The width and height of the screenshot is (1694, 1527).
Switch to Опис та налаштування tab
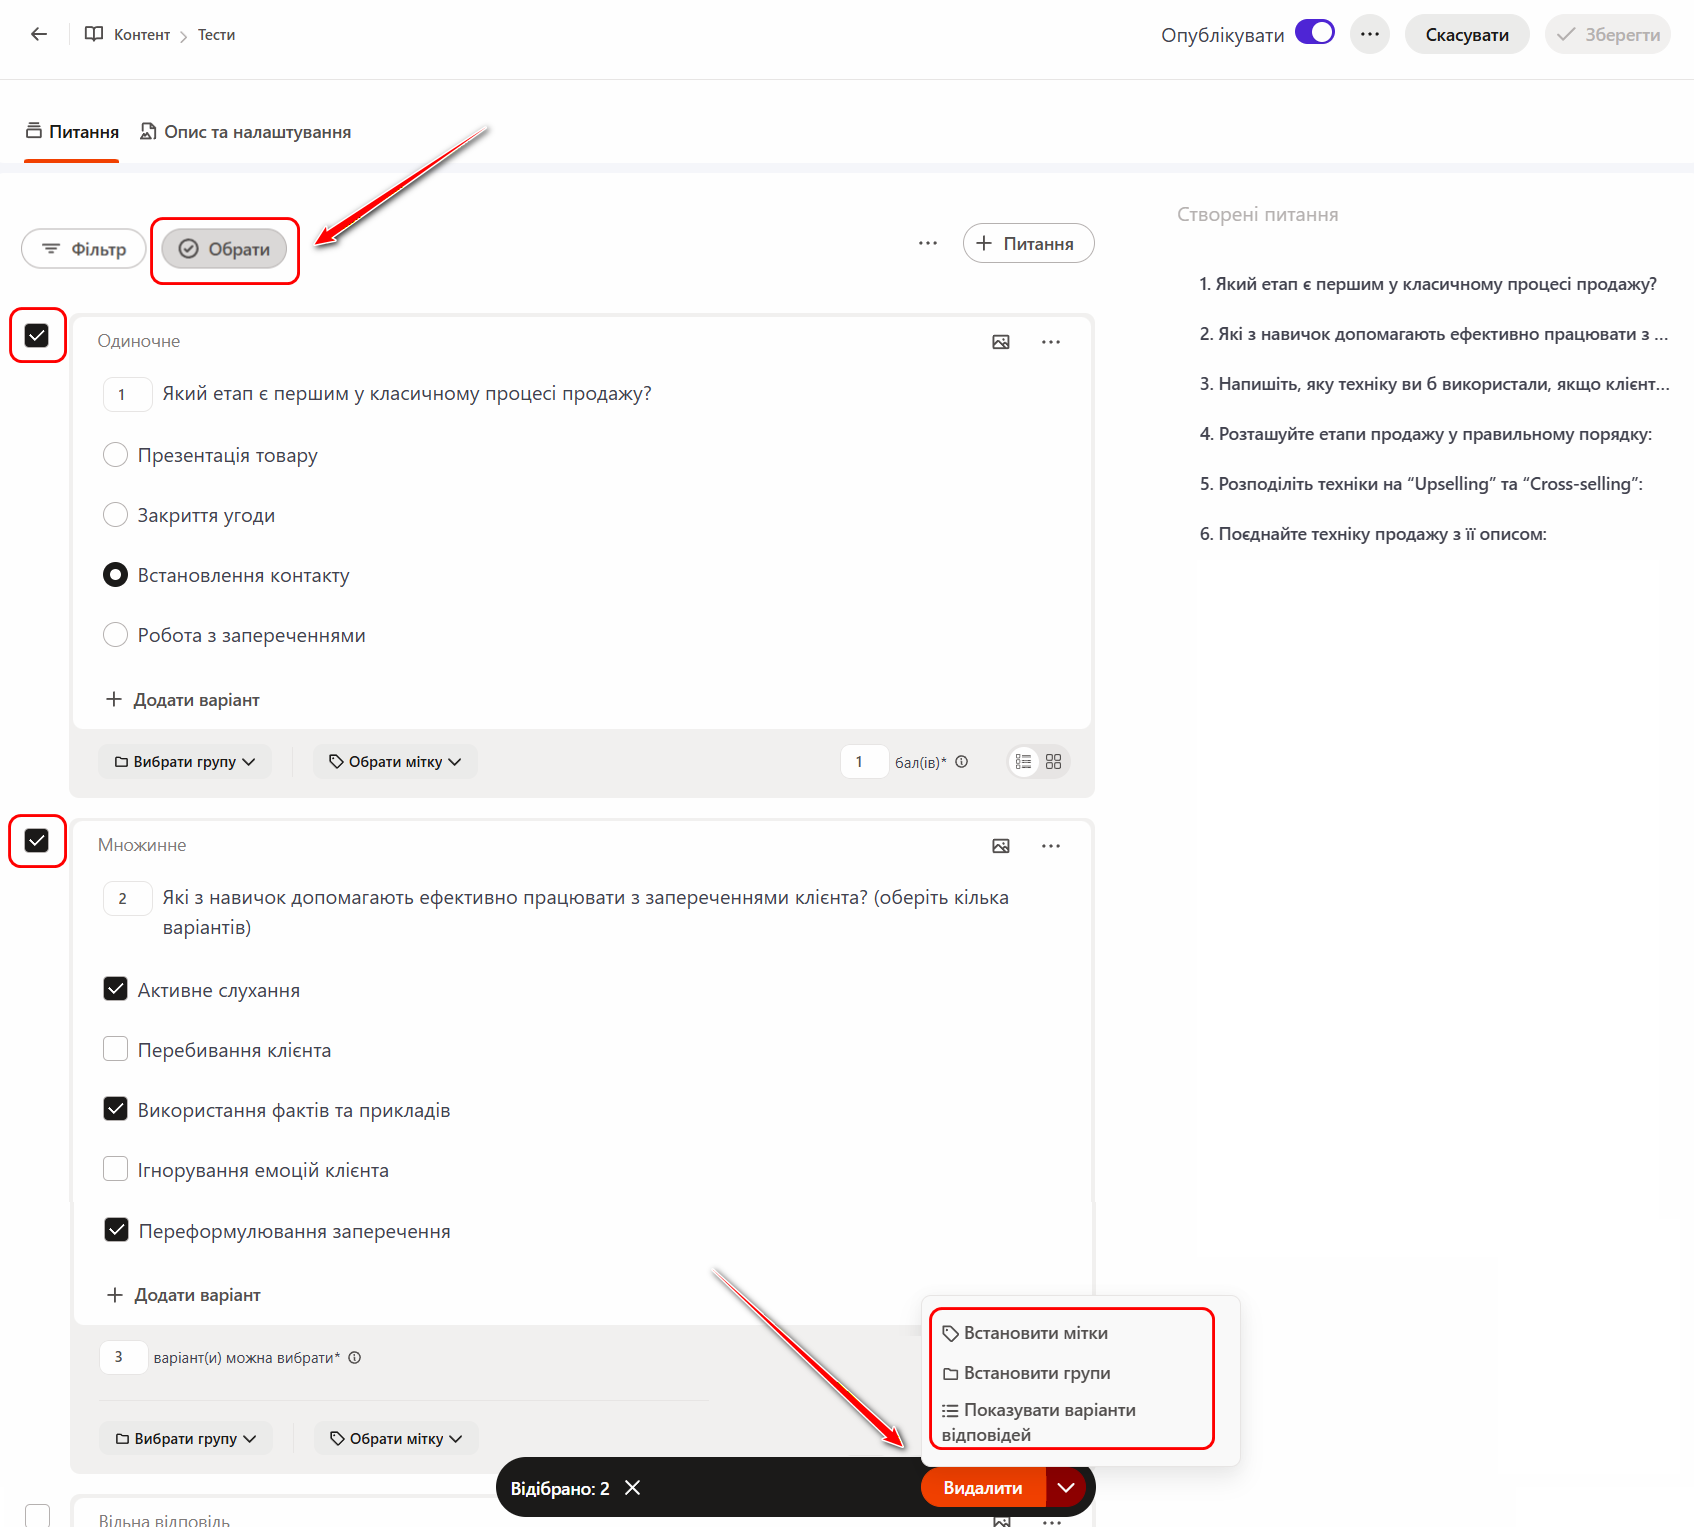coord(246,132)
